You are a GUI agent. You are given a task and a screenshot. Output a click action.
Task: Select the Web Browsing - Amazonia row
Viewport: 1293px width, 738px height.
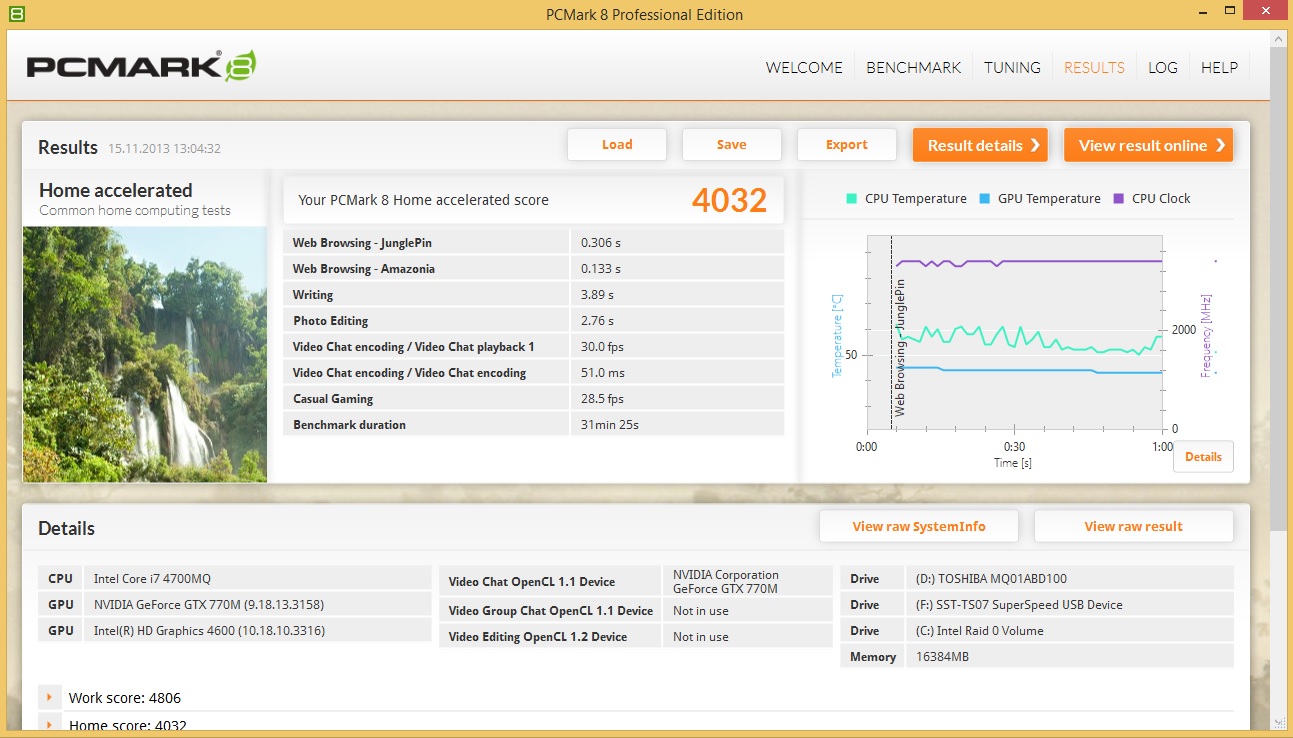pyautogui.click(x=534, y=269)
